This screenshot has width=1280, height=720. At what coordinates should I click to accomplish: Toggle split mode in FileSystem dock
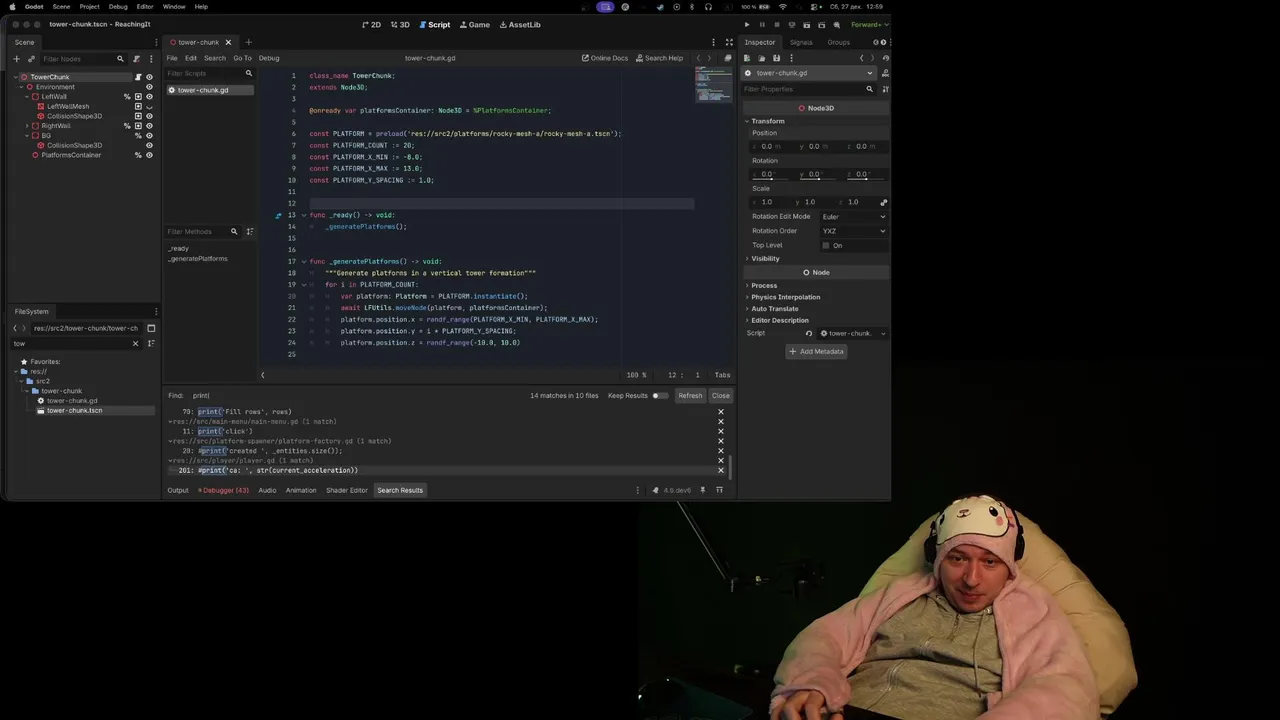click(151, 328)
